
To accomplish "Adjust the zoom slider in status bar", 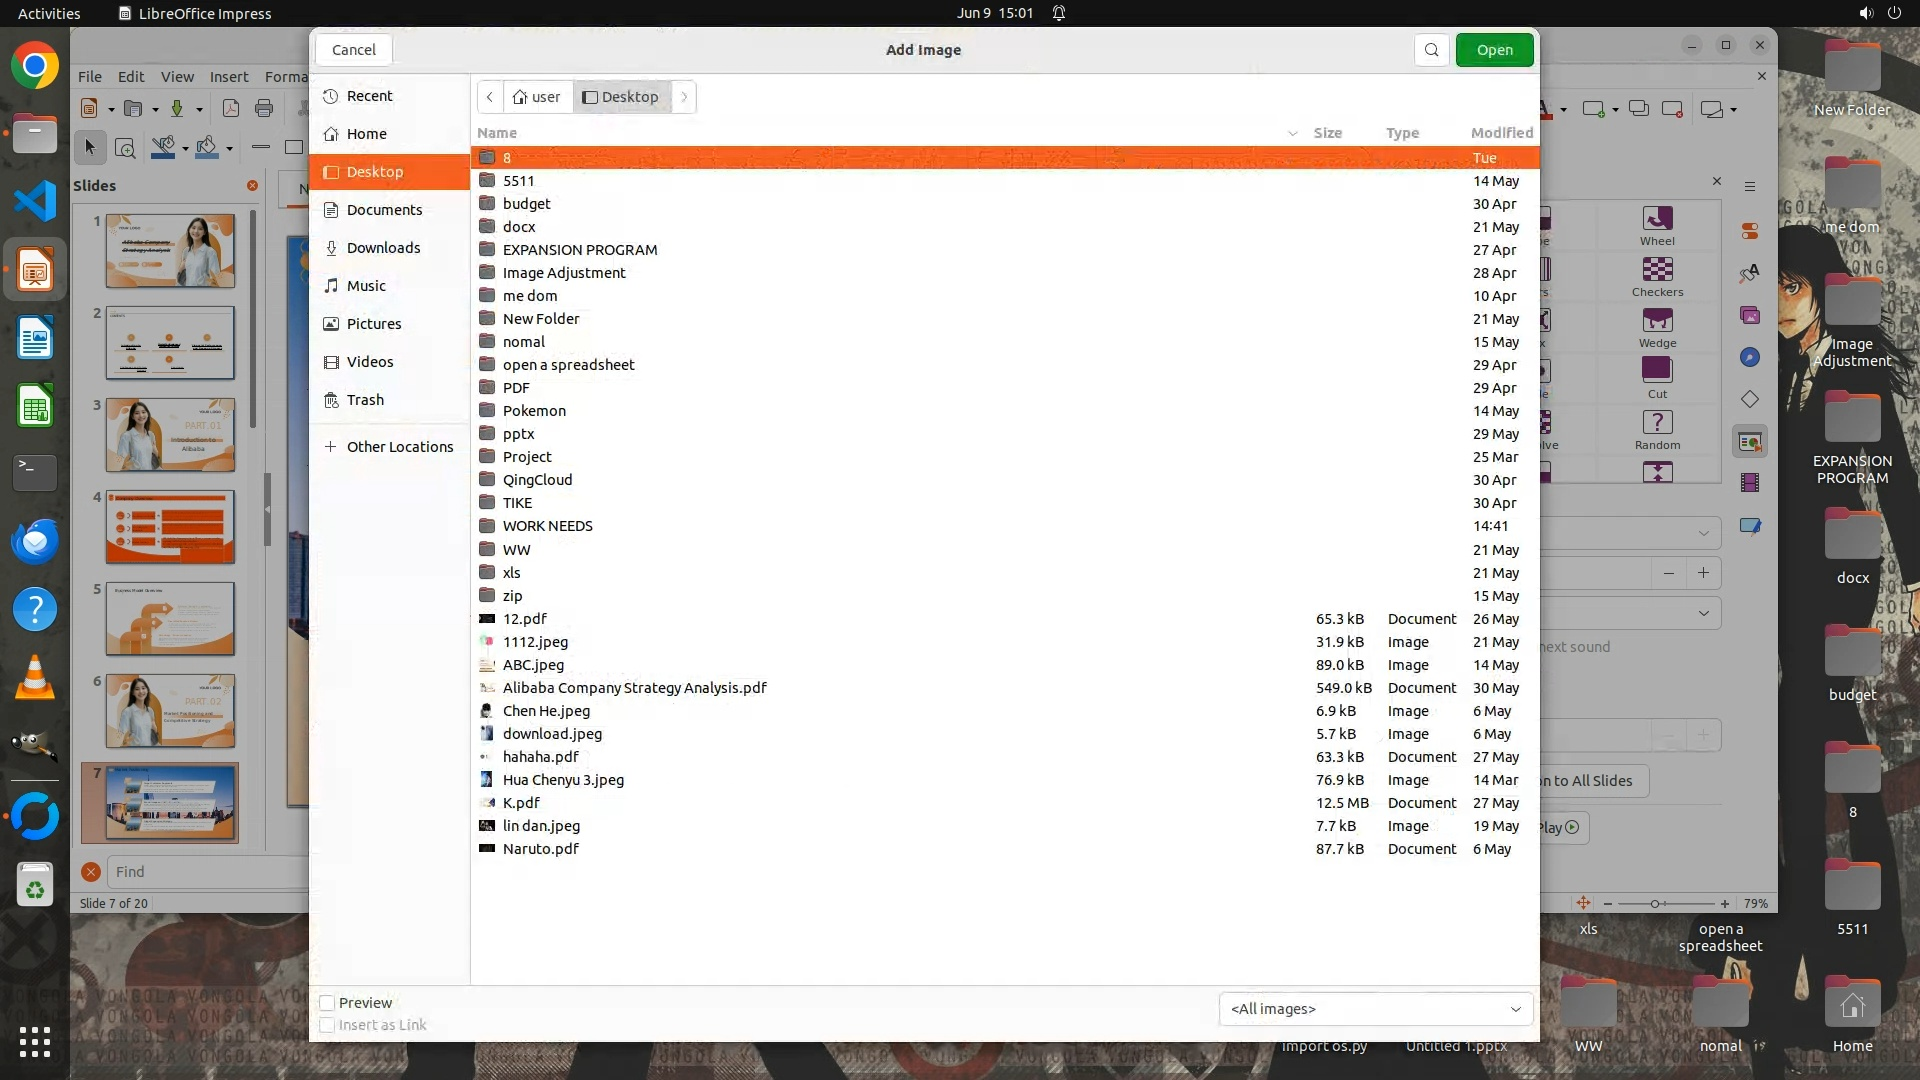I will 1656,904.
